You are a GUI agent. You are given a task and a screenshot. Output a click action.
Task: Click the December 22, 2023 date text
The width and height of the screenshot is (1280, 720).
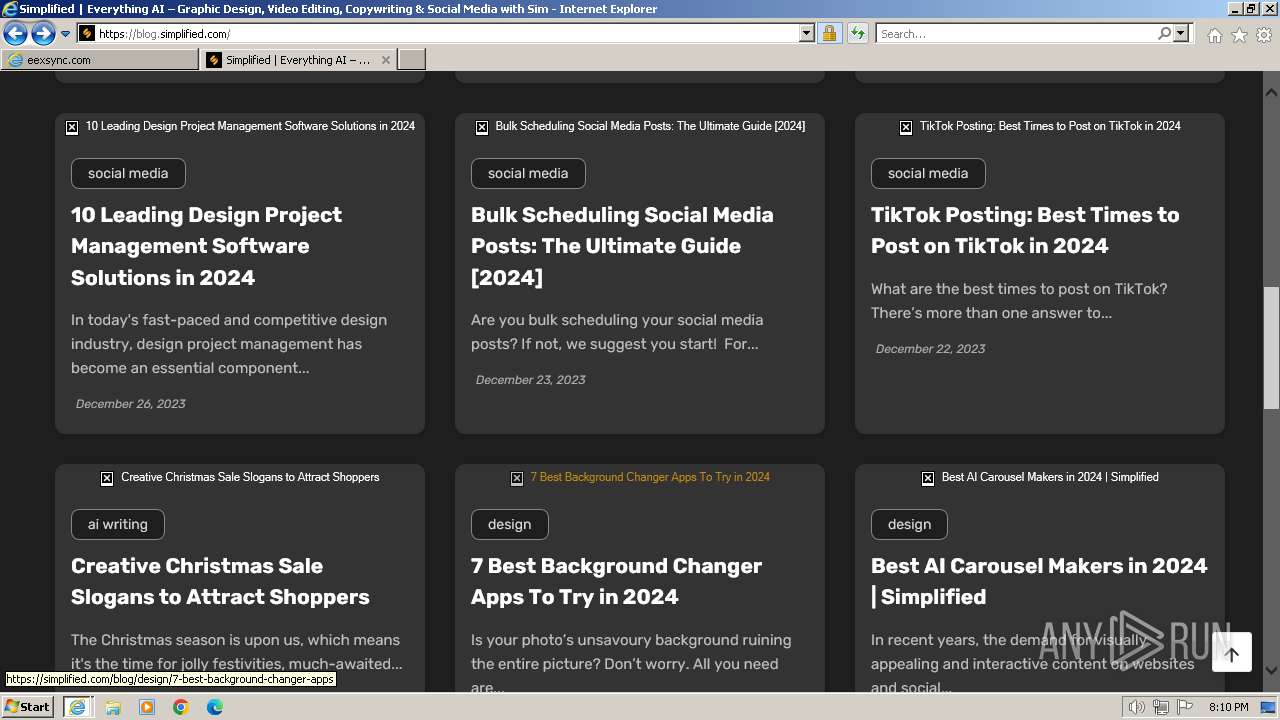931,349
